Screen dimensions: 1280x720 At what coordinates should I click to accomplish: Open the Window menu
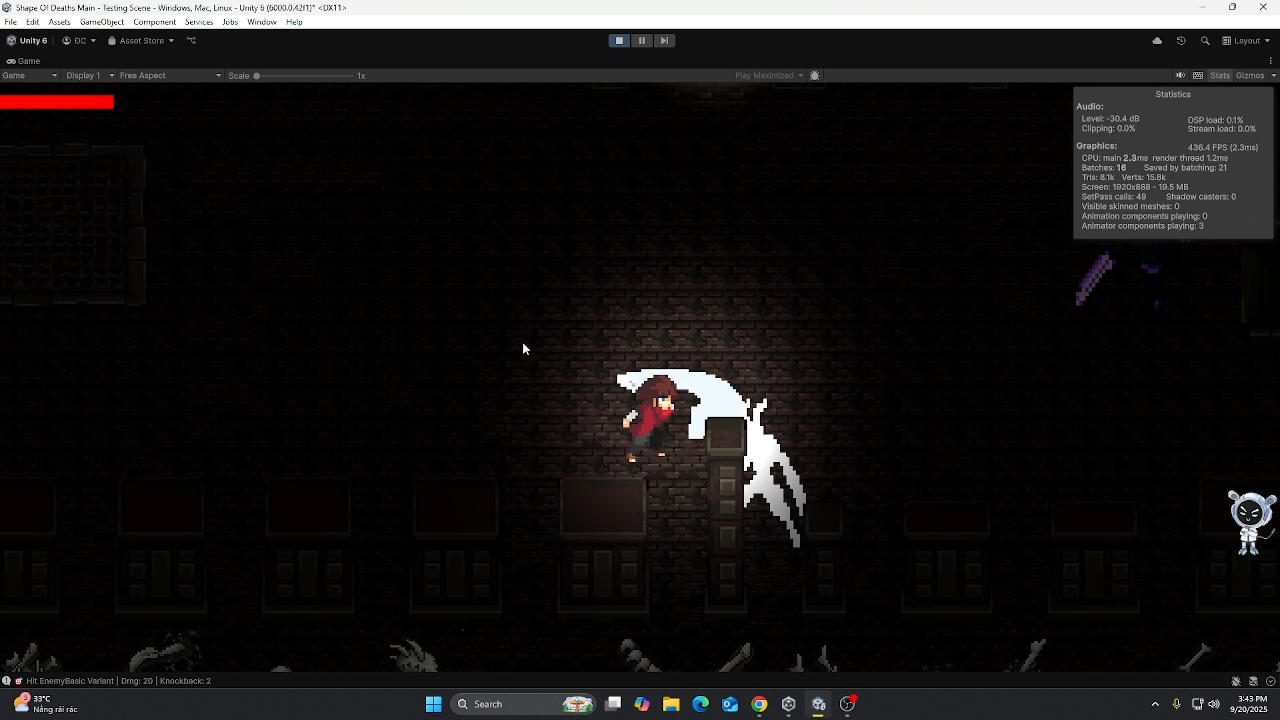pos(262,22)
